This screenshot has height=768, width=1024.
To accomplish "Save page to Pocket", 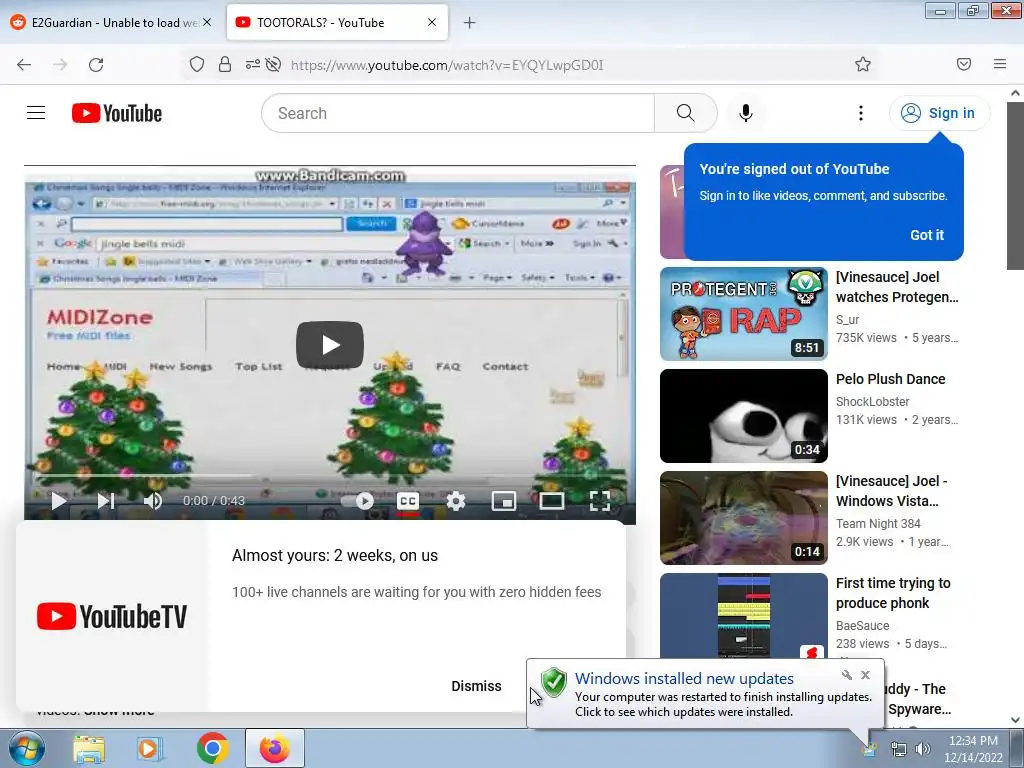I will pyautogui.click(x=963, y=64).
